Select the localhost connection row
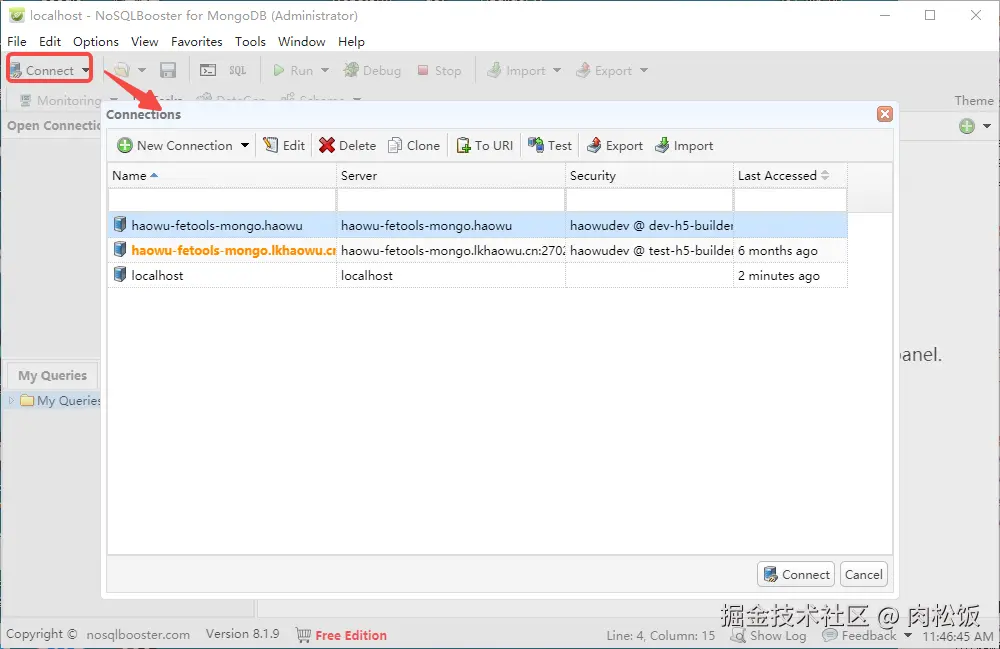 pyautogui.click(x=478, y=275)
